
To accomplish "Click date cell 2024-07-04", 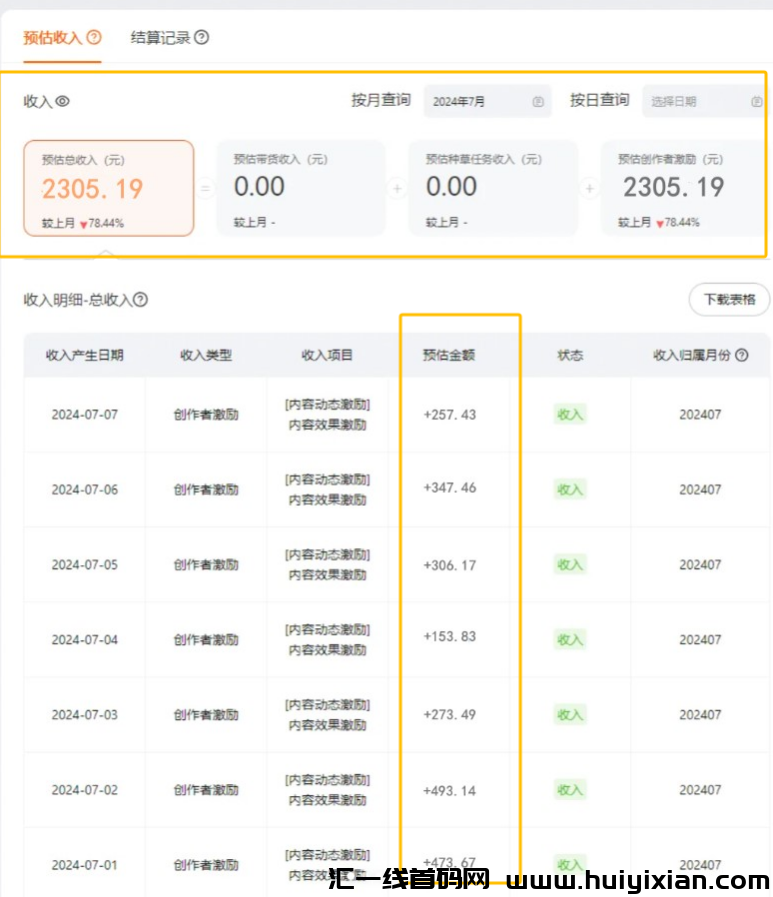I will 85,640.
